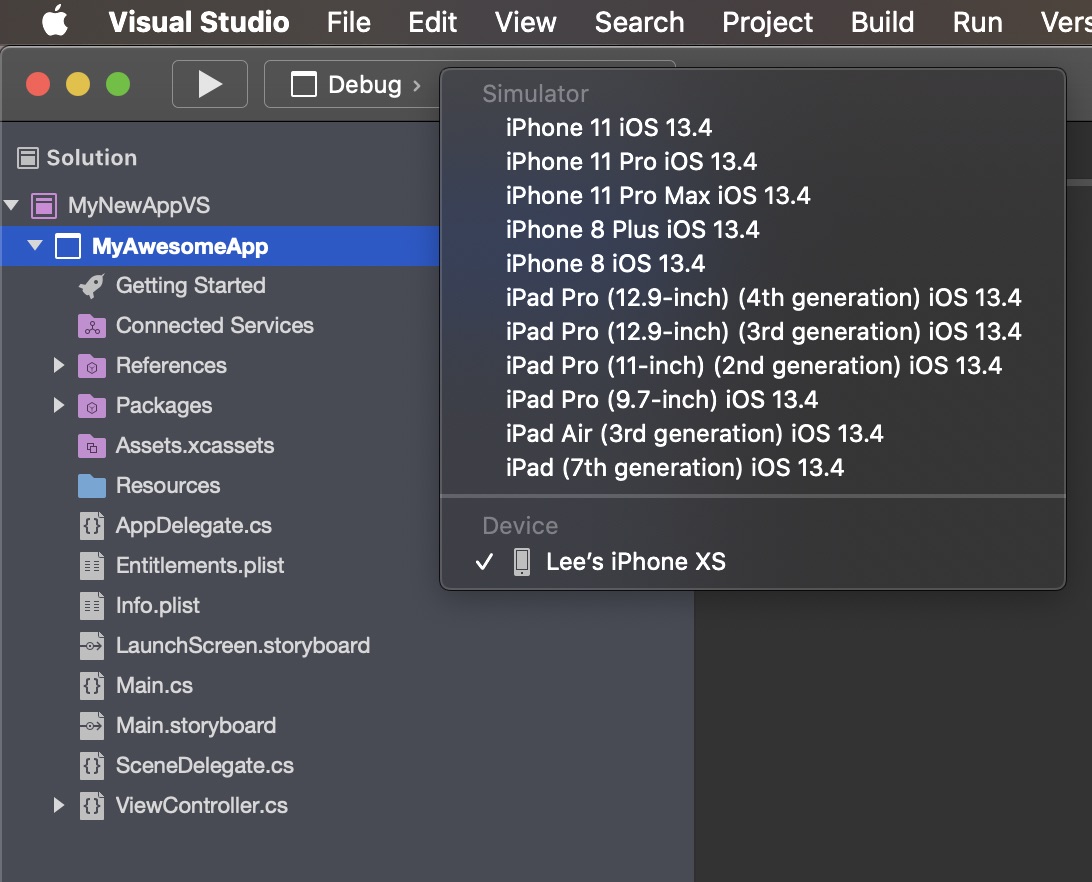Click the Run play button
The width and height of the screenshot is (1092, 882).
[210, 84]
